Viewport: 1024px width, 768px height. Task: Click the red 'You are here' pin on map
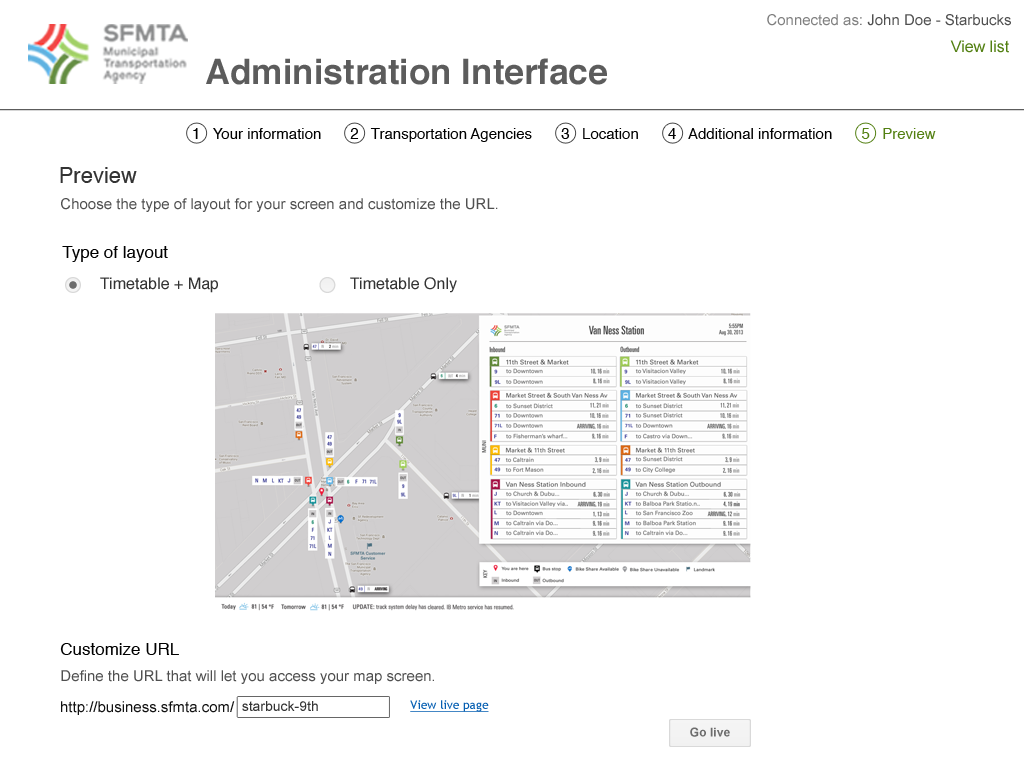click(321, 491)
